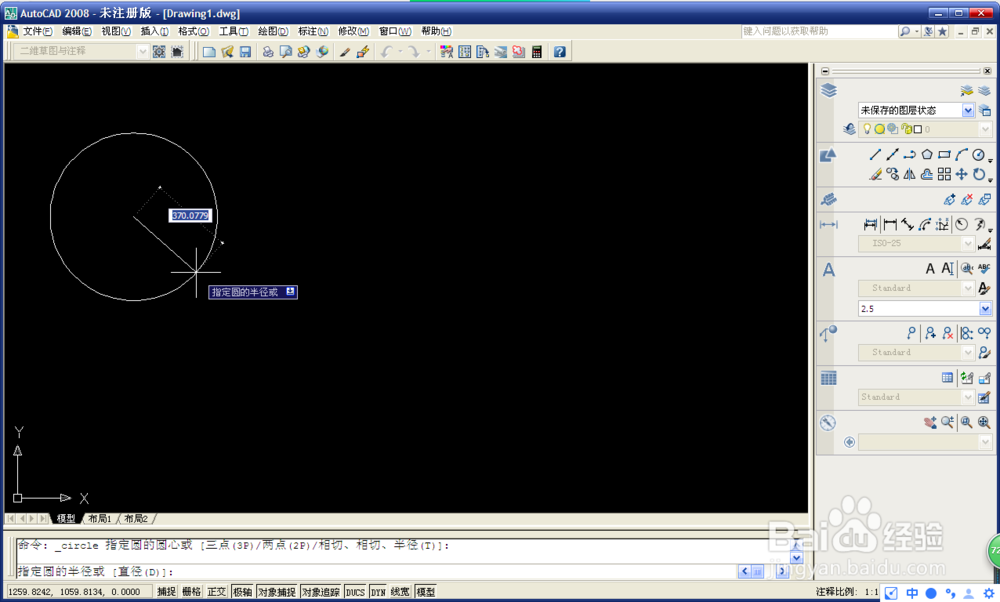This screenshot has width=1000, height=602.
Task: Open the 编辑(E) menu
Action: [x=77, y=31]
